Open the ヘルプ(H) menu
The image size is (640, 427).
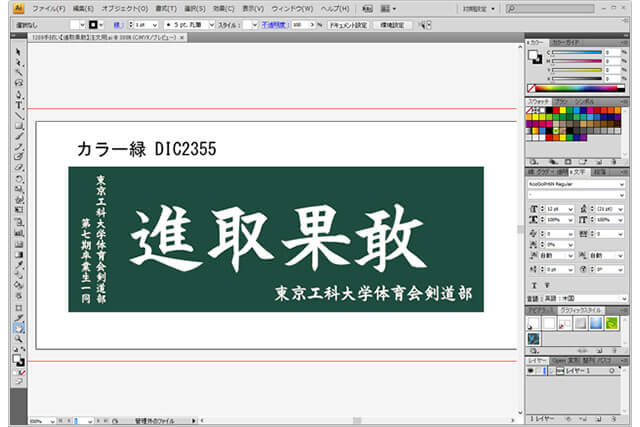pos(335,9)
